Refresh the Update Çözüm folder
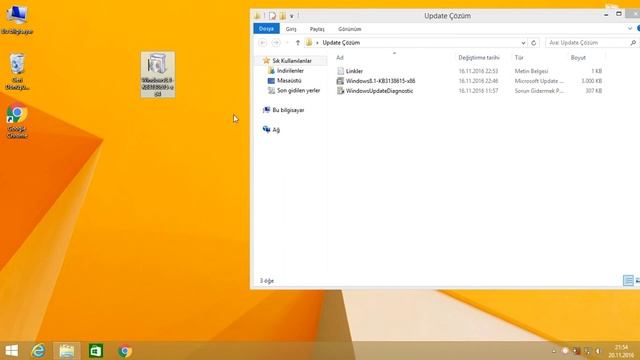This screenshot has width=640, height=360. pos(533,42)
